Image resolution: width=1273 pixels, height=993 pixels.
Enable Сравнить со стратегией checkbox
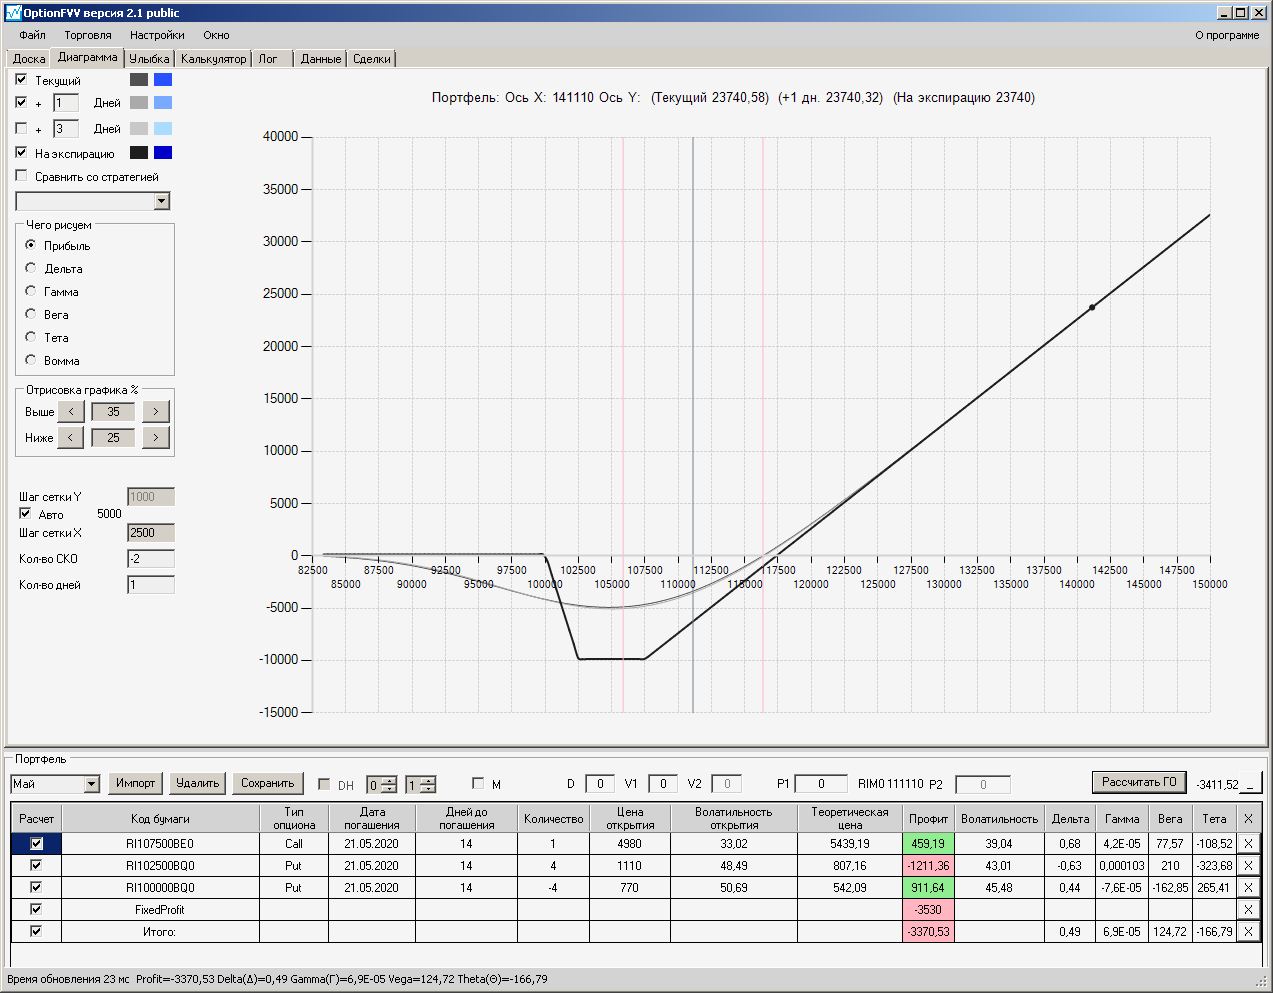pyautogui.click(x=21, y=176)
